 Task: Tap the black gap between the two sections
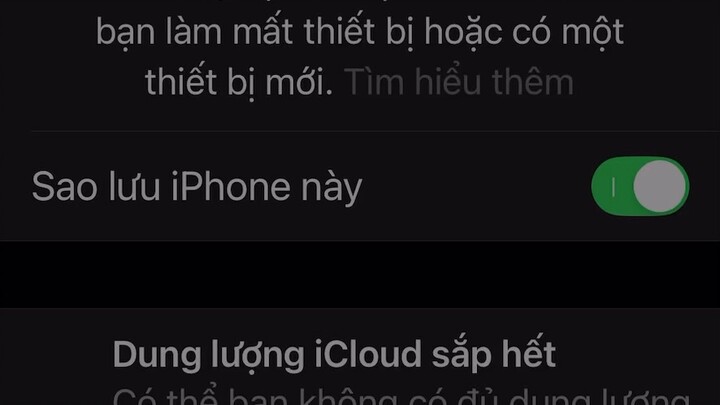pyautogui.click(x=360, y=274)
